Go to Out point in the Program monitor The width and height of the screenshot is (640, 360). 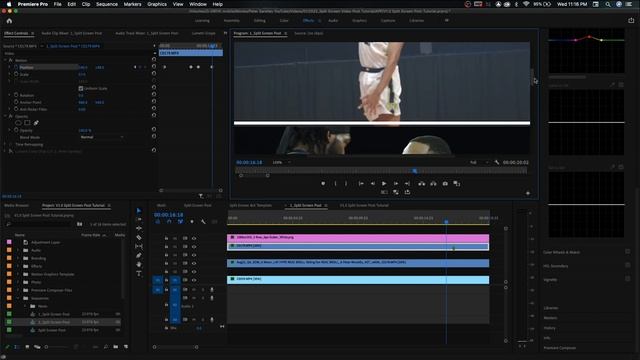(x=407, y=184)
